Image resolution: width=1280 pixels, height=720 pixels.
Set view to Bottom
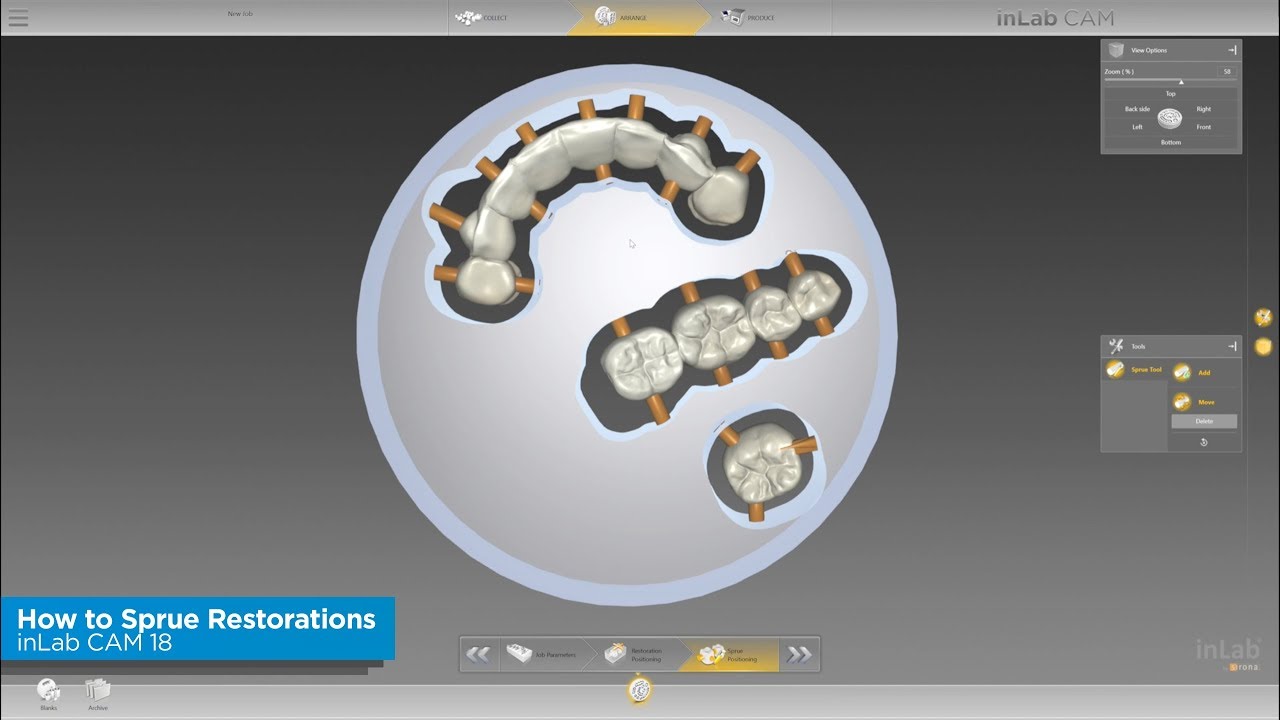(x=1171, y=142)
